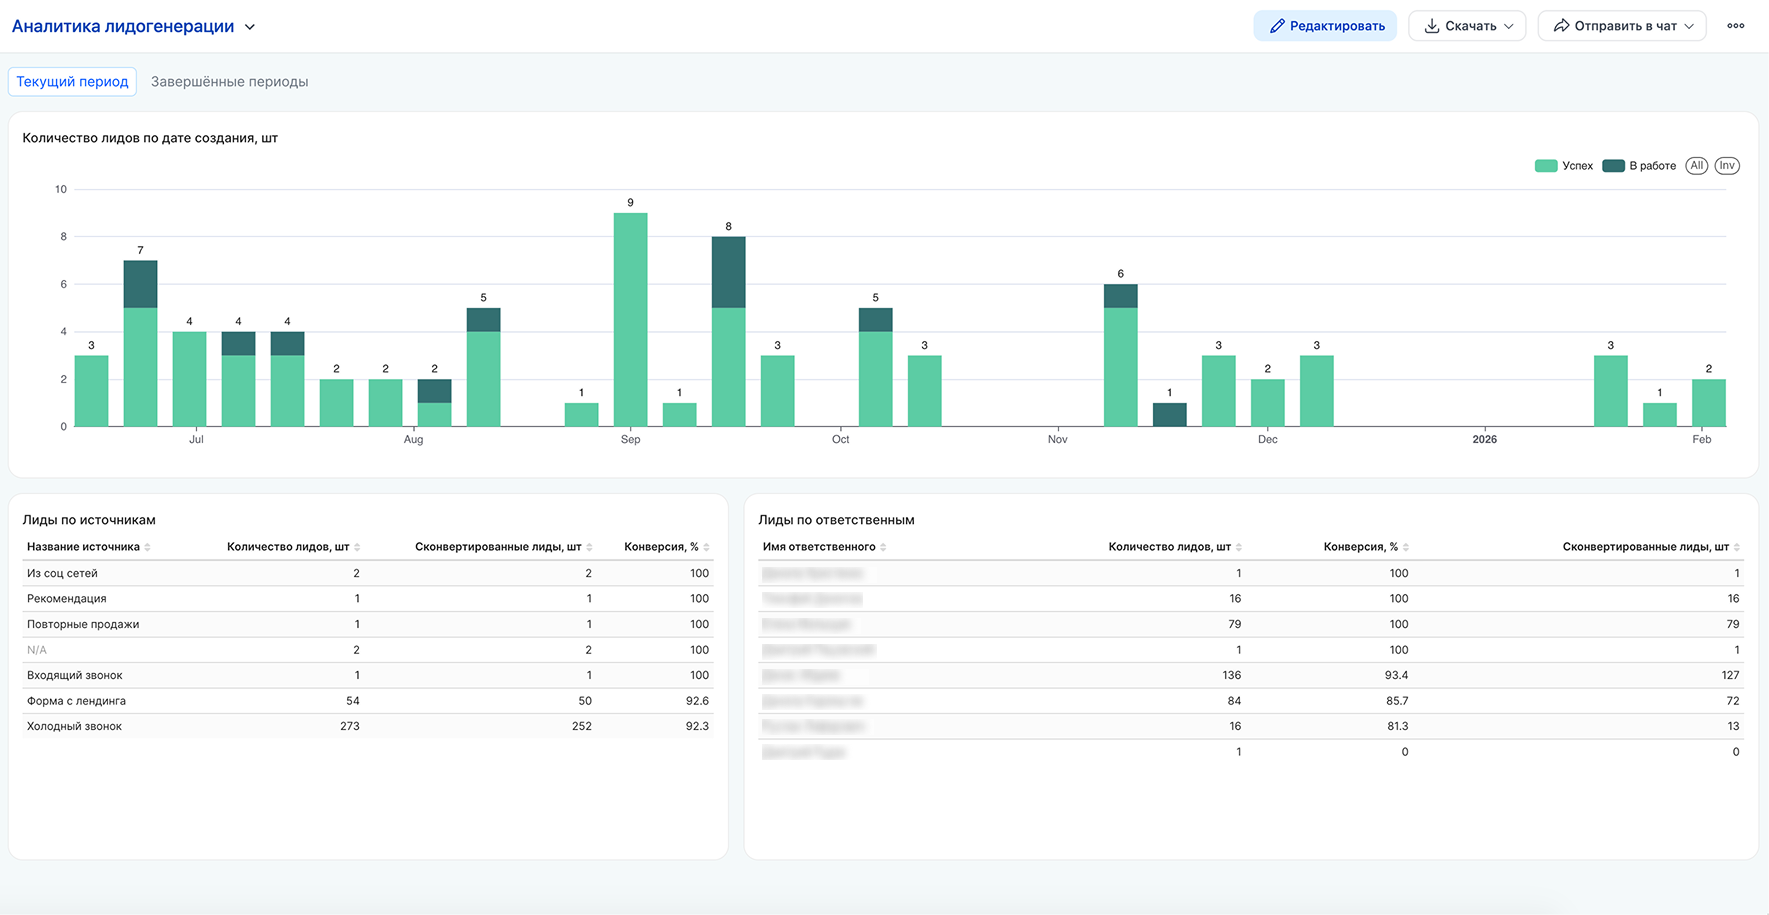Click the pencil icon in Редактировать button
Screen dimensions: 1769x915
1277,26
